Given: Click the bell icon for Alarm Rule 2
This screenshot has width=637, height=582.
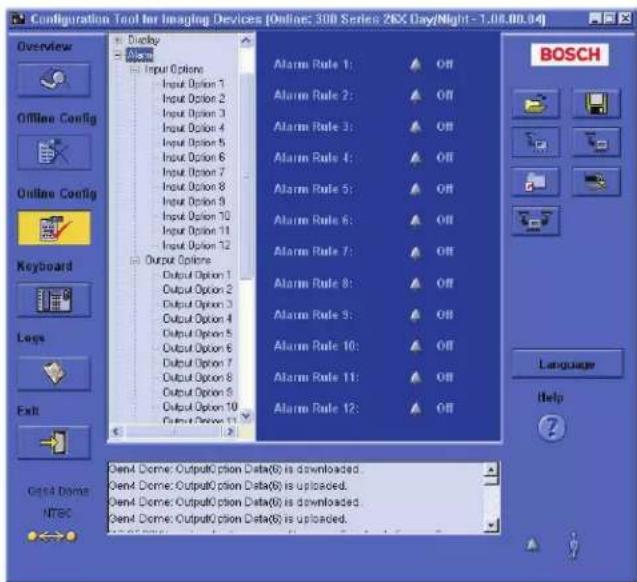Looking at the screenshot, I should point(416,95).
